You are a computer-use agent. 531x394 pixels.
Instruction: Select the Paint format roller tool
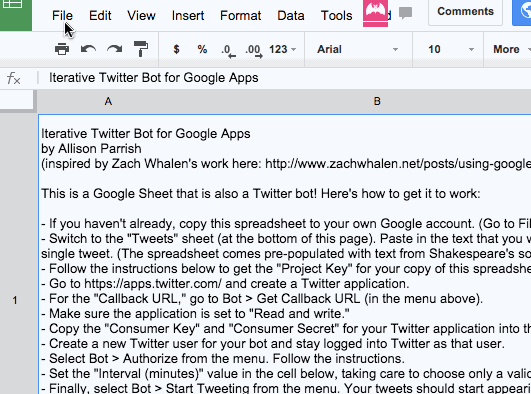(x=141, y=49)
